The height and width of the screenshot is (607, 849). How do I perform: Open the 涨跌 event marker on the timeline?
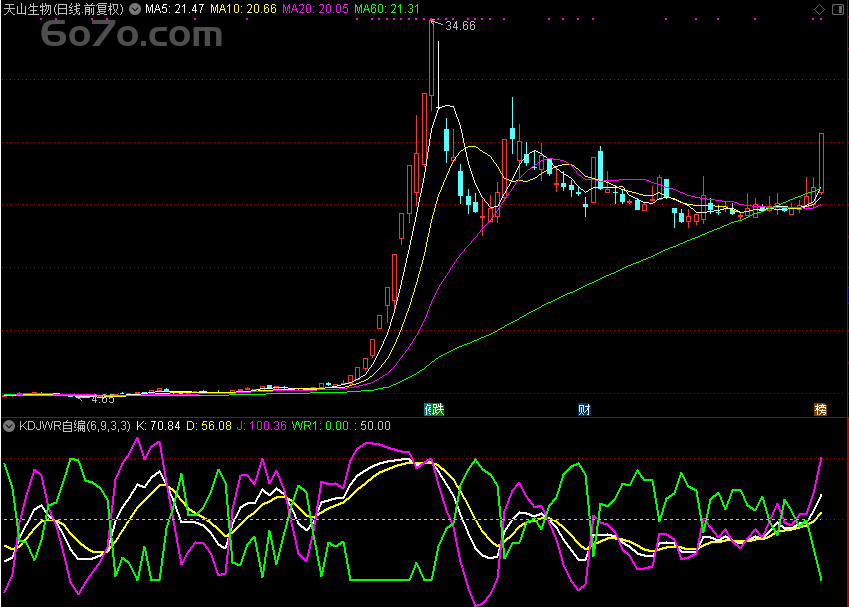[434, 409]
